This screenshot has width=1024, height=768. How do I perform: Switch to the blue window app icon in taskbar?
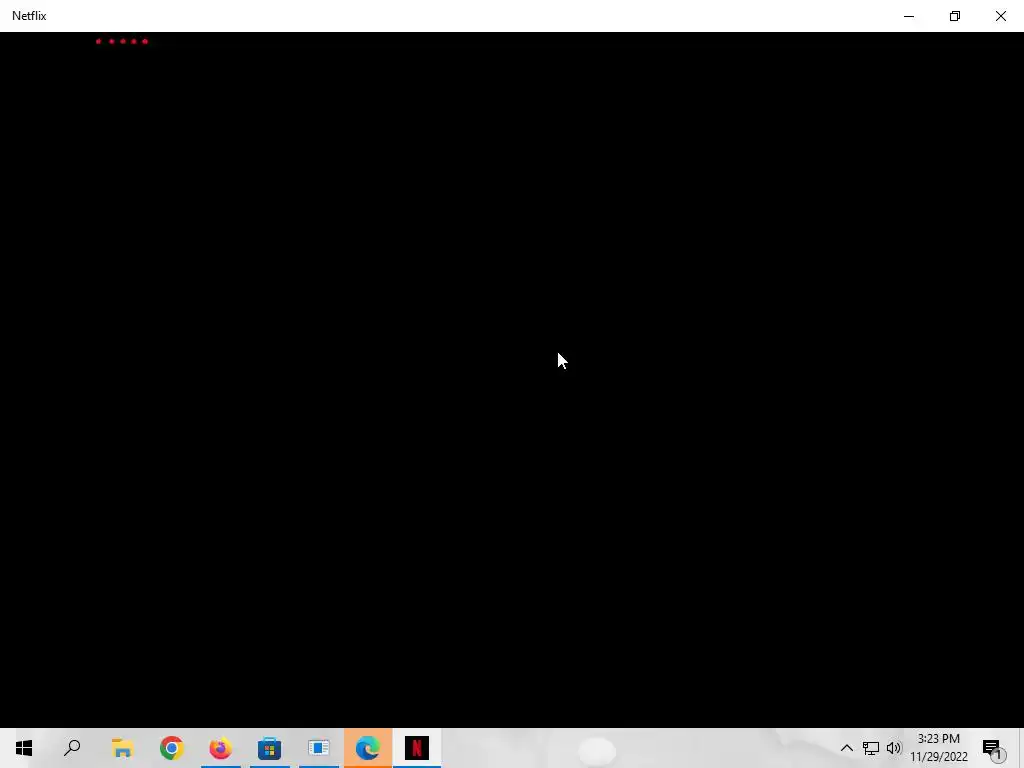(x=319, y=748)
